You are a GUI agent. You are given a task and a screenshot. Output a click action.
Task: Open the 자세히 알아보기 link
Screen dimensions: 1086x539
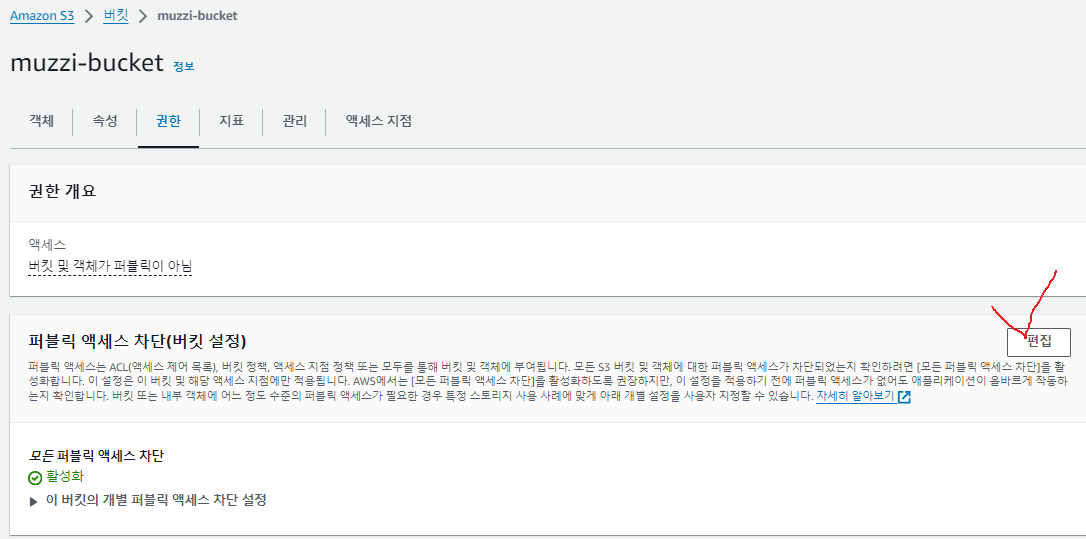tap(855, 397)
